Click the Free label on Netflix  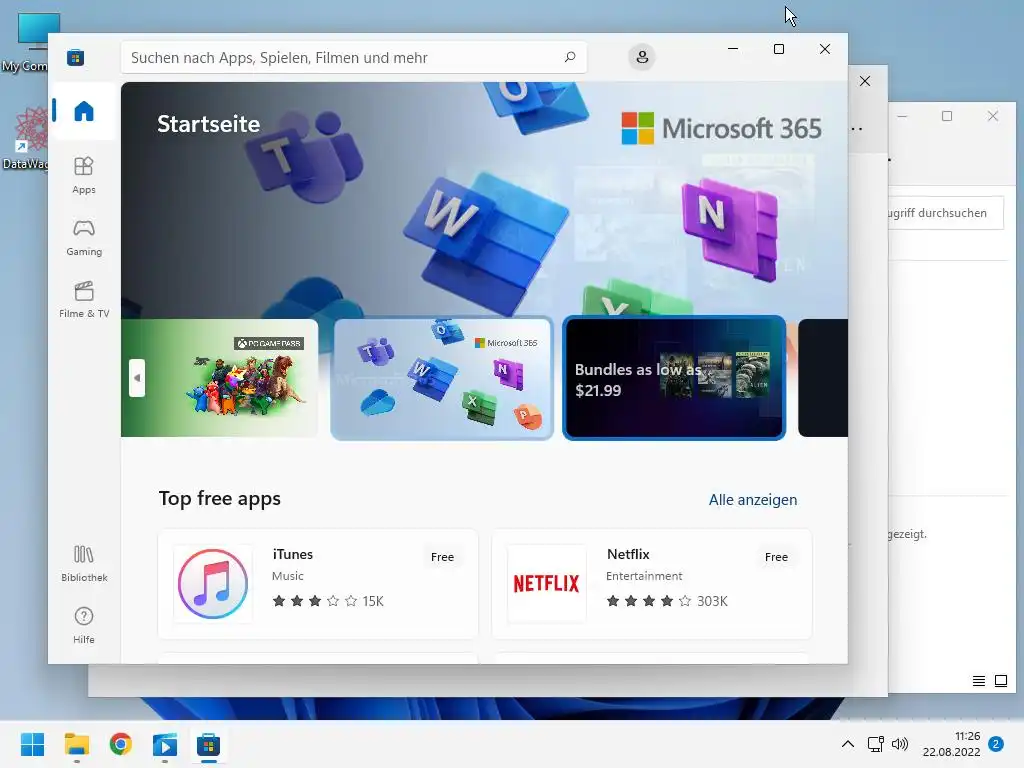tap(776, 557)
